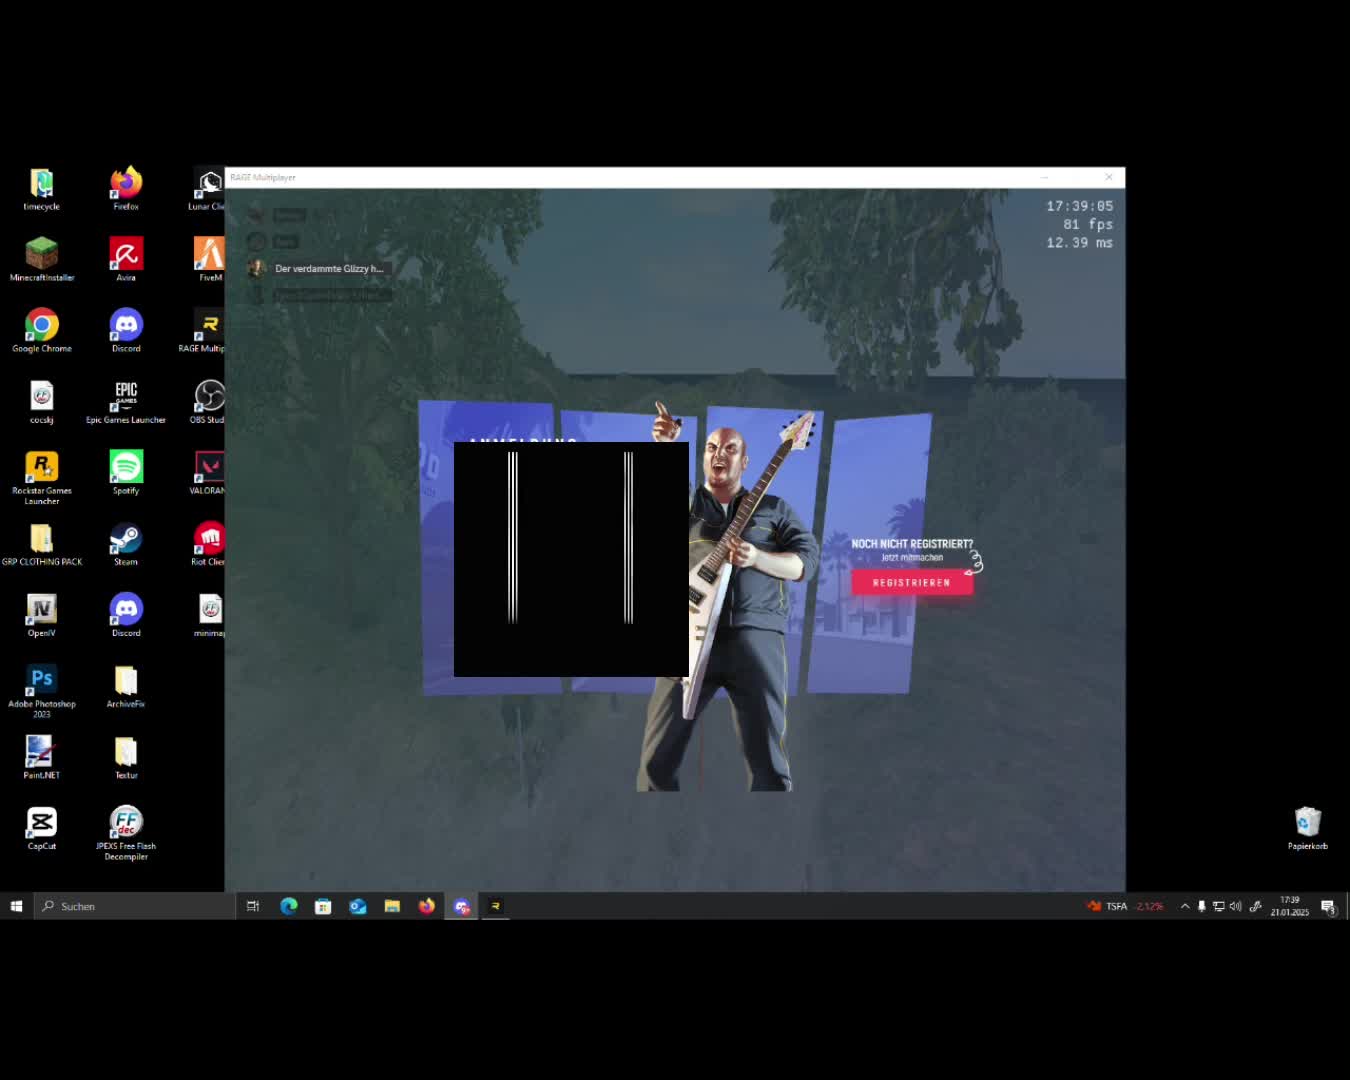Open File Explorer from the taskbar
Image resolution: width=1350 pixels, height=1080 pixels.
pyautogui.click(x=392, y=906)
